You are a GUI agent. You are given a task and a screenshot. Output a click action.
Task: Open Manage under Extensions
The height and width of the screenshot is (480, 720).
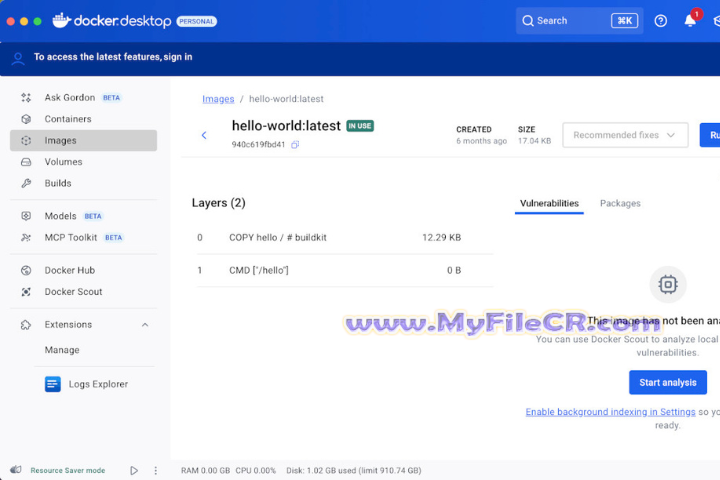pyautogui.click(x=62, y=350)
